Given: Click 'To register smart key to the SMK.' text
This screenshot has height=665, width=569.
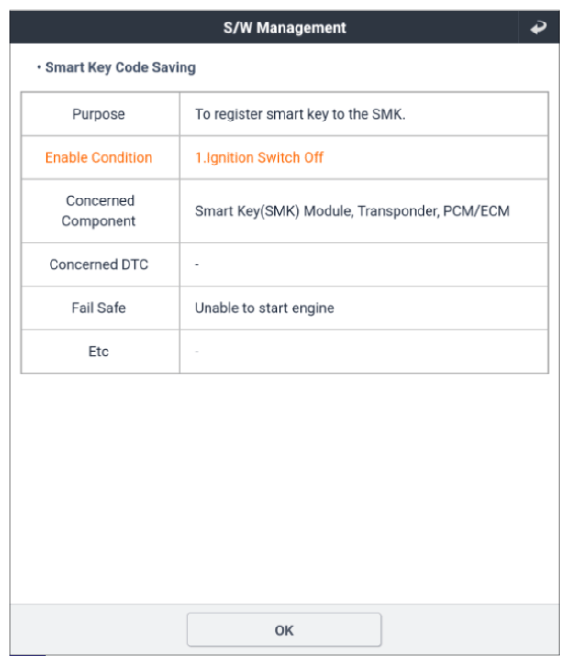Looking at the screenshot, I should click(x=300, y=115).
